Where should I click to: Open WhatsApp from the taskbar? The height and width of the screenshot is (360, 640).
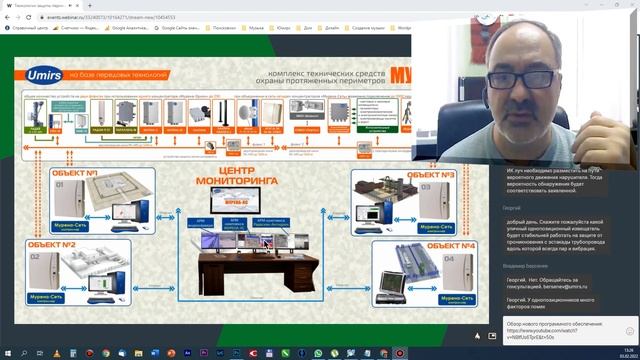pyautogui.click(x=318, y=353)
